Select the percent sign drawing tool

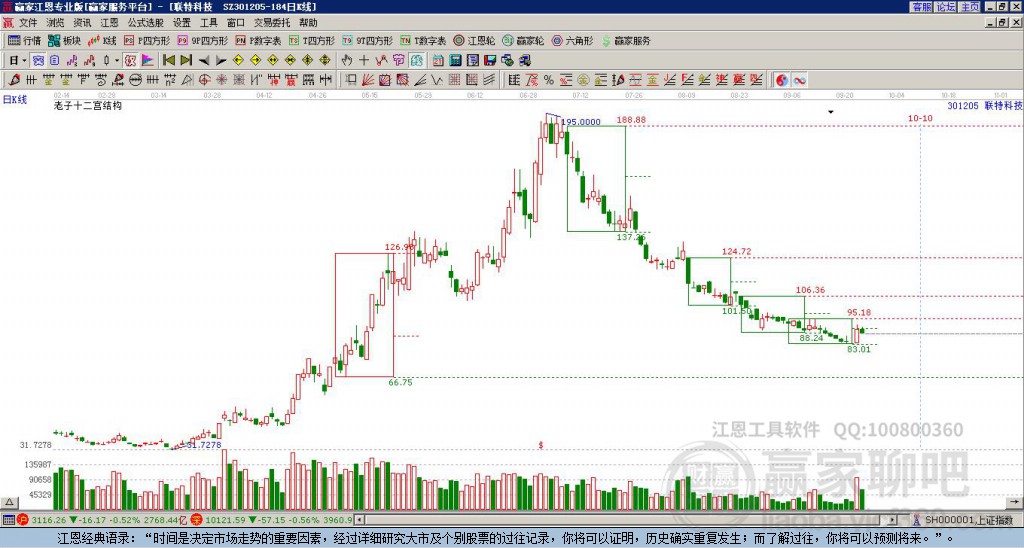[x=549, y=80]
